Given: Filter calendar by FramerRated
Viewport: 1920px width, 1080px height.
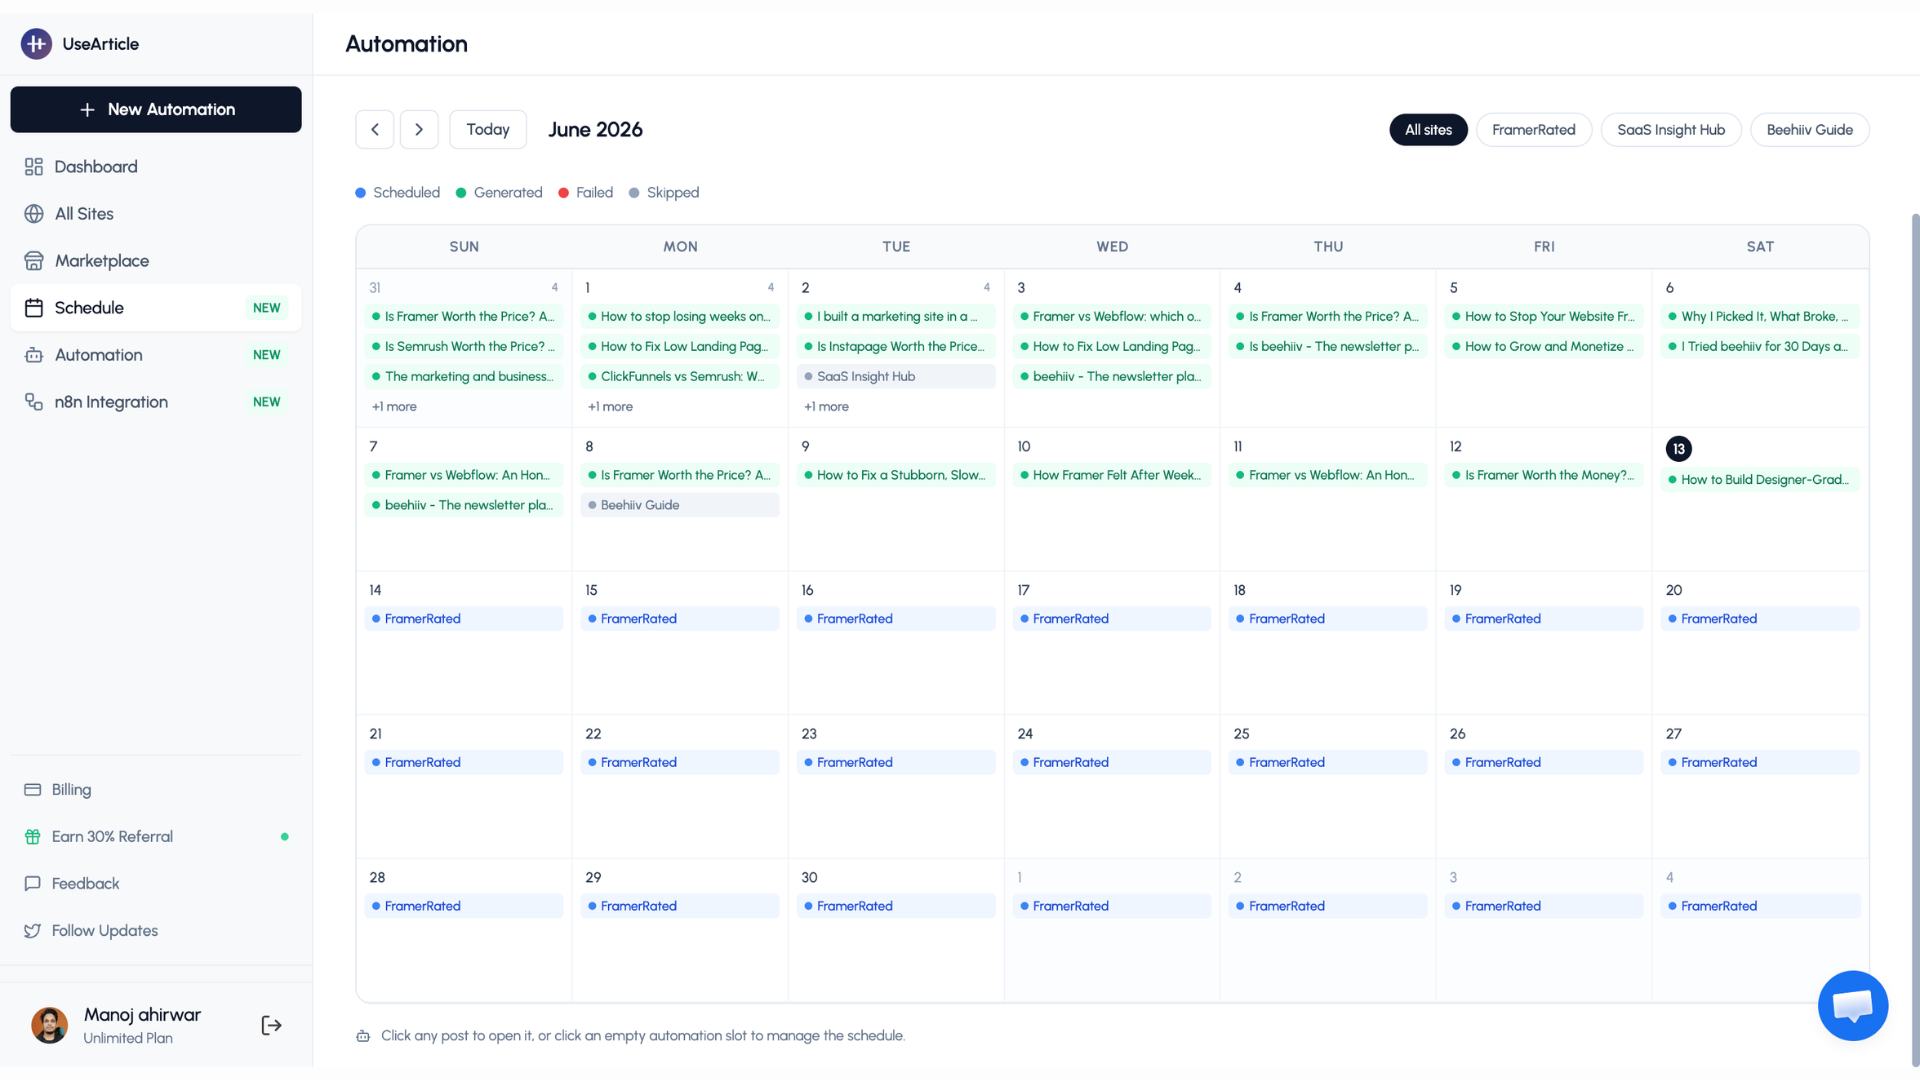Looking at the screenshot, I should [1534, 130].
